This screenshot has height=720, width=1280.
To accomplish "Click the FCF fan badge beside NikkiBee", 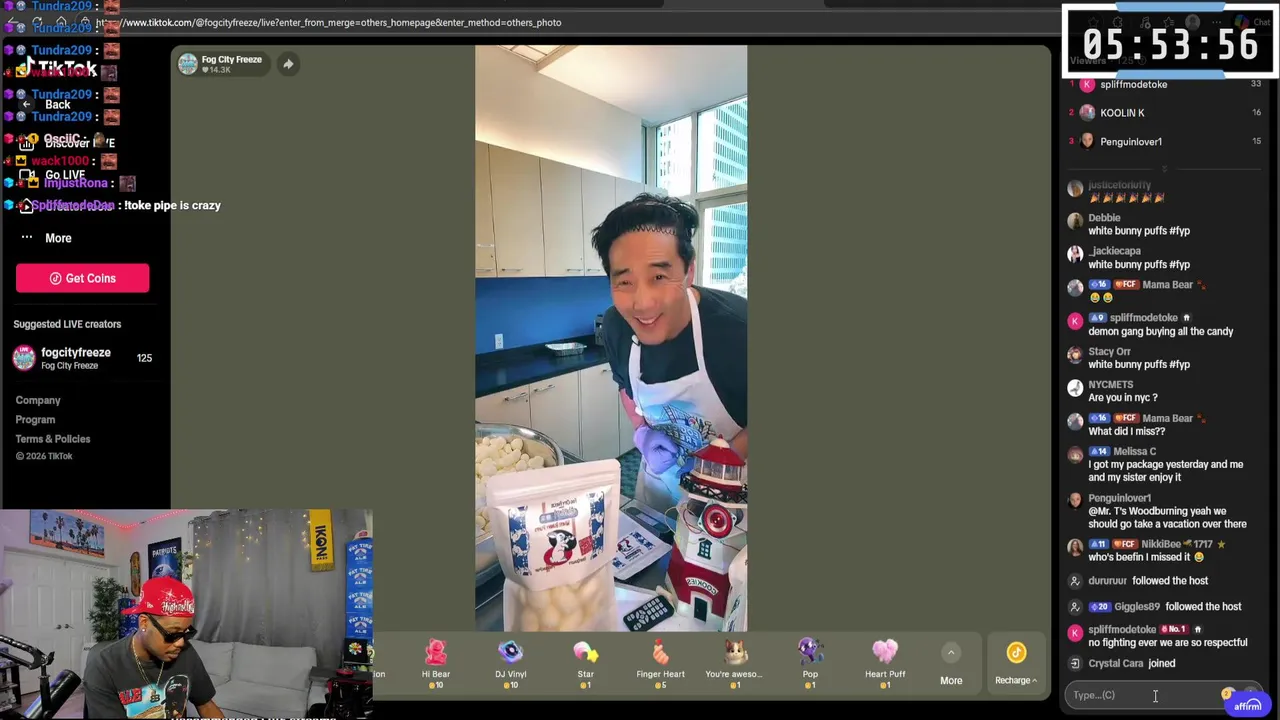I will coord(1125,545).
